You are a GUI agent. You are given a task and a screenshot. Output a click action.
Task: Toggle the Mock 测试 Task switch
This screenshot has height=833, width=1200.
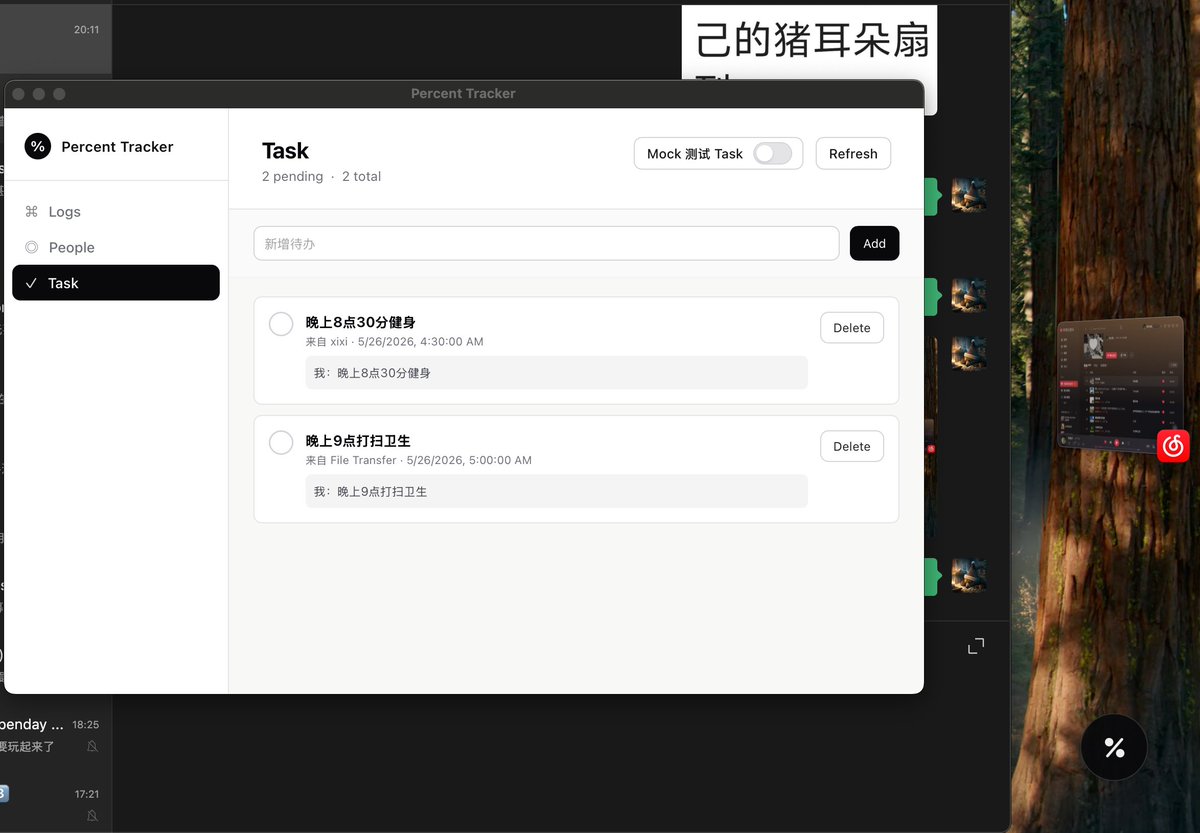pos(772,153)
